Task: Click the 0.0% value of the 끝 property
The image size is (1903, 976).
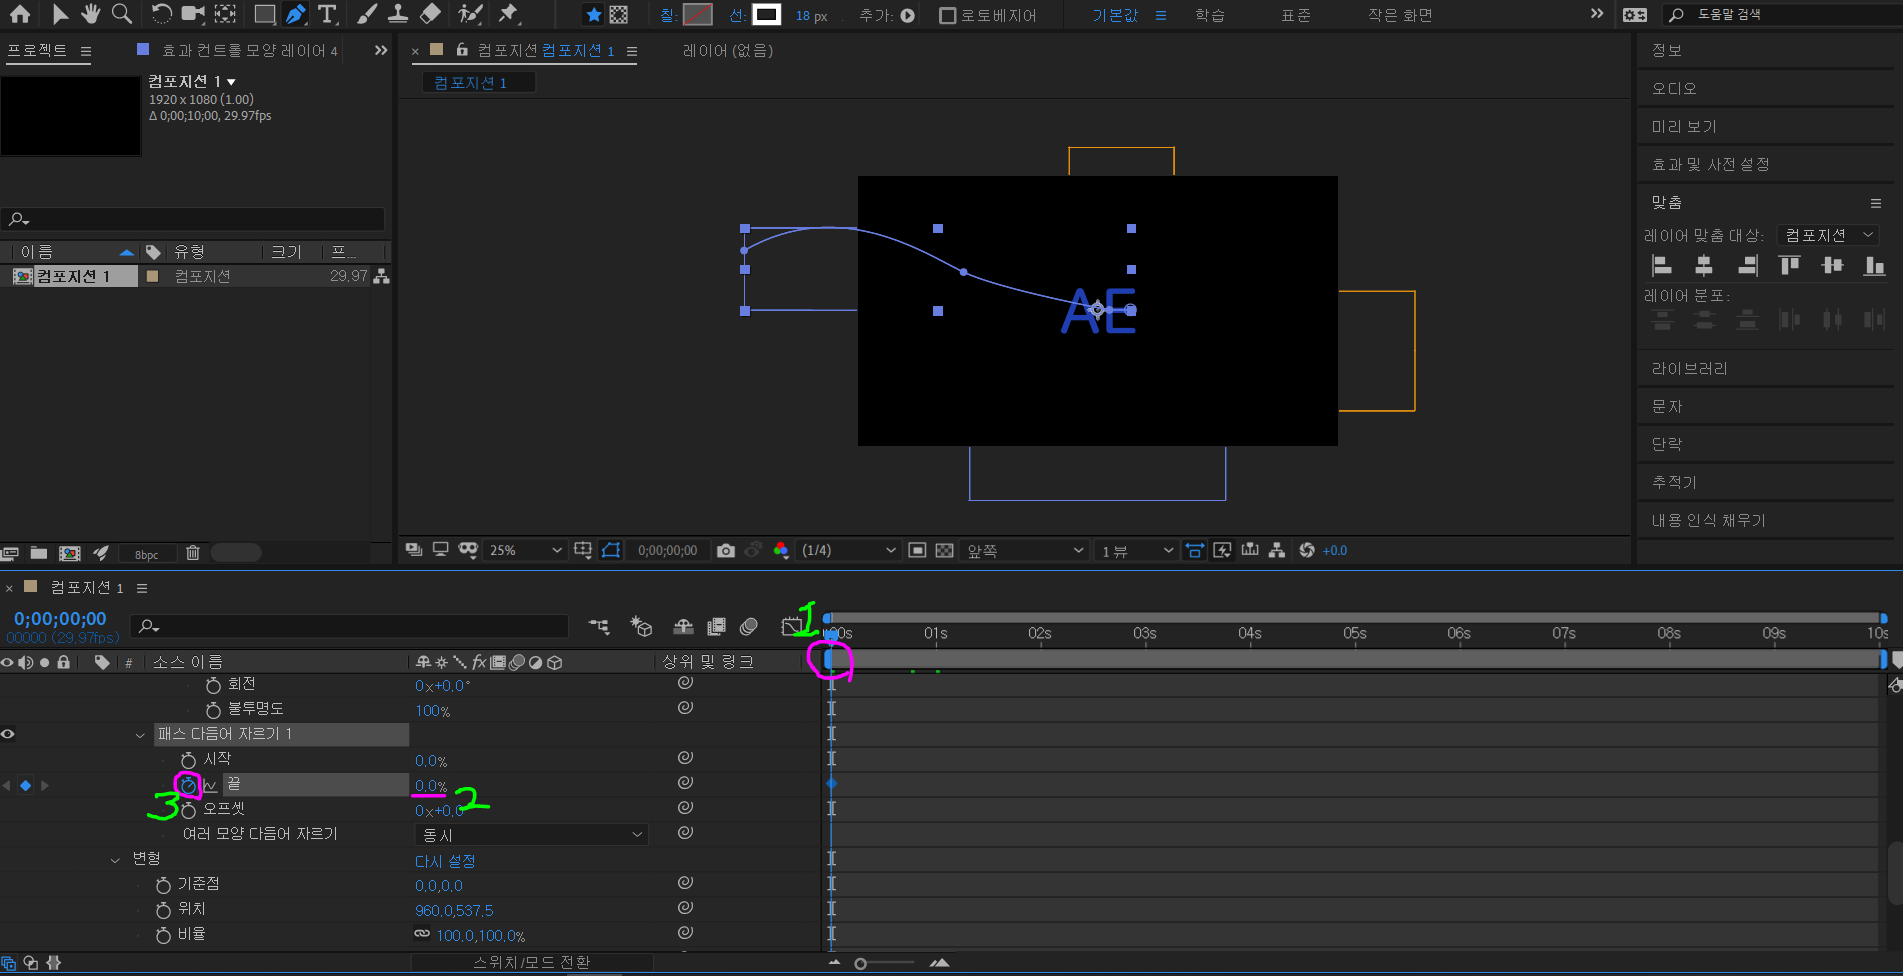Action: coord(431,786)
